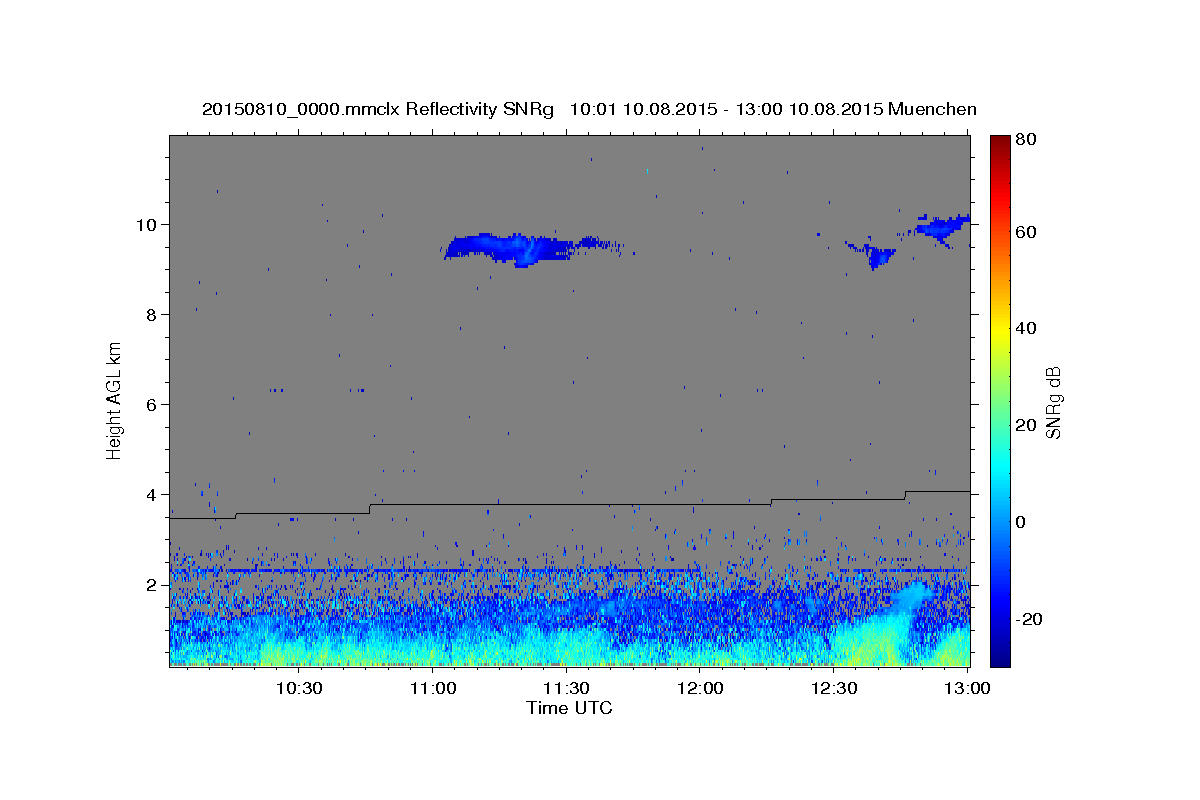Click the colorbar value 20
The image size is (1200, 800).
tap(1028, 425)
